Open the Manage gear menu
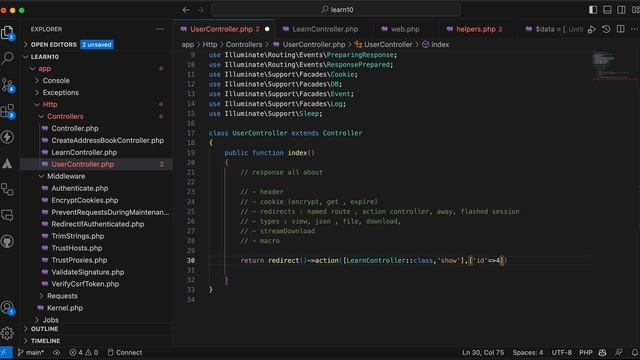The height and width of the screenshot is (360, 640). [7, 333]
